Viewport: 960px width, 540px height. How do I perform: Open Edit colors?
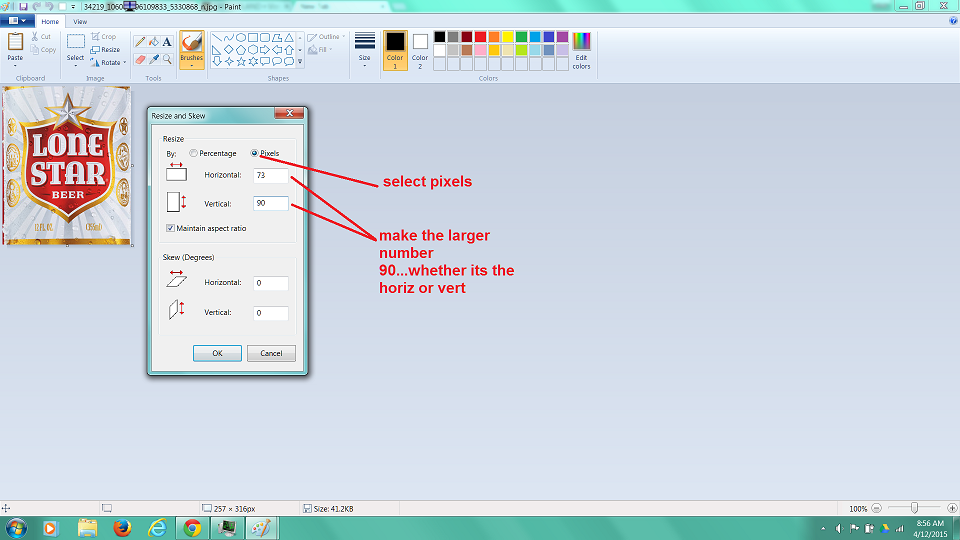coord(581,50)
